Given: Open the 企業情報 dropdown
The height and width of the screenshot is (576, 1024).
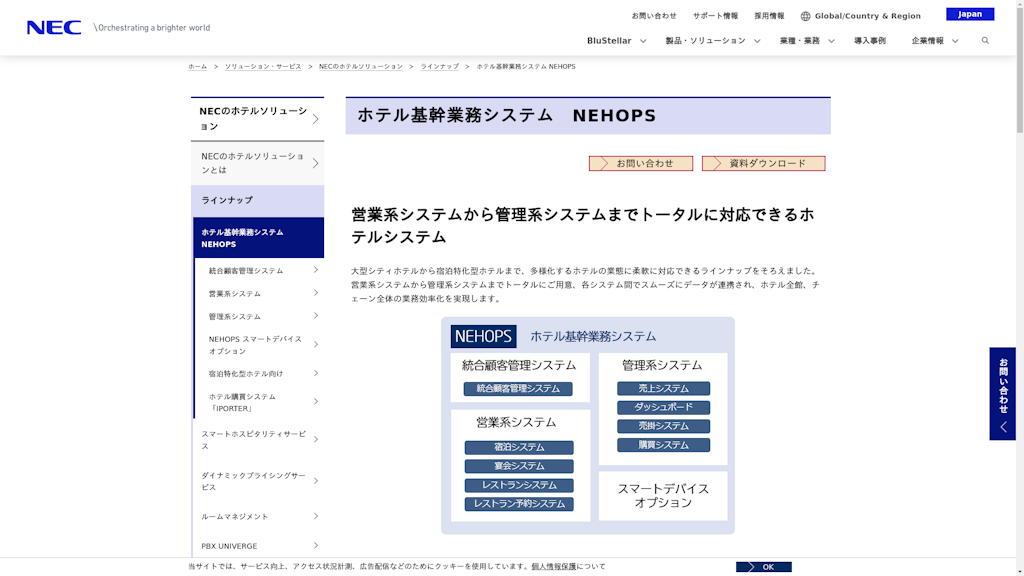Looking at the screenshot, I should [934, 41].
